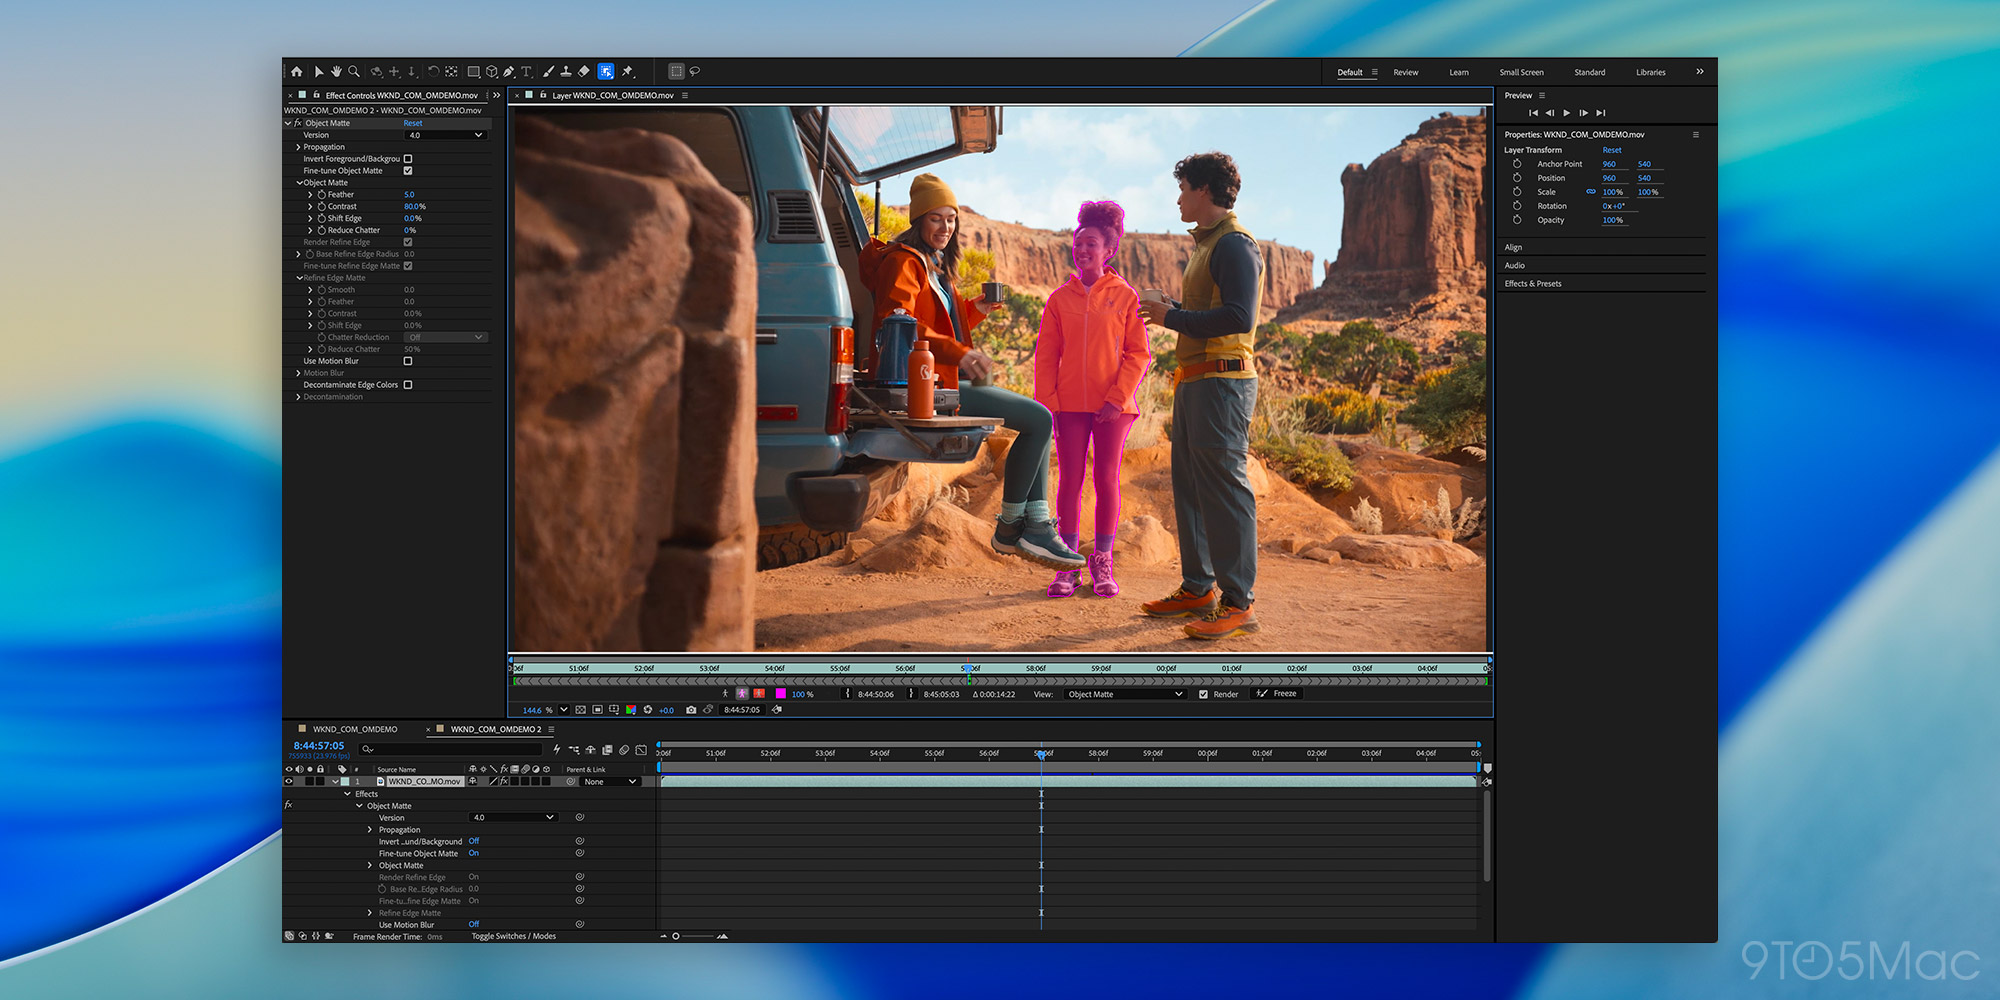Viewport: 2000px width, 1000px height.
Task: Toggle the fx switch on layer 1
Action: tap(504, 781)
